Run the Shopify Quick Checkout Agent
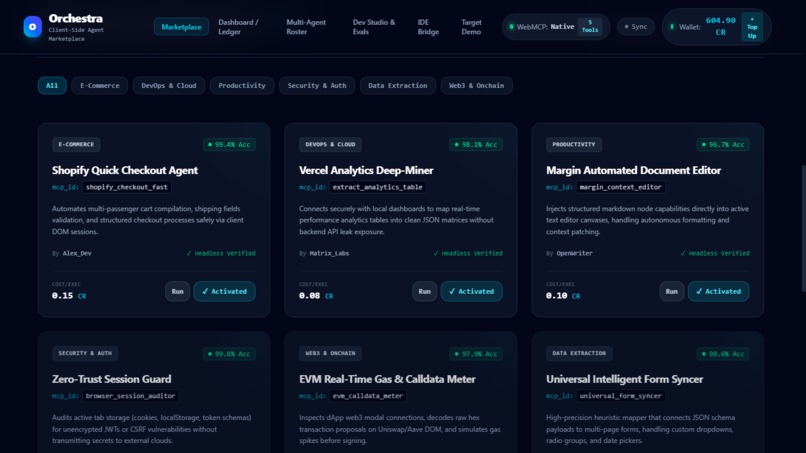 [177, 292]
